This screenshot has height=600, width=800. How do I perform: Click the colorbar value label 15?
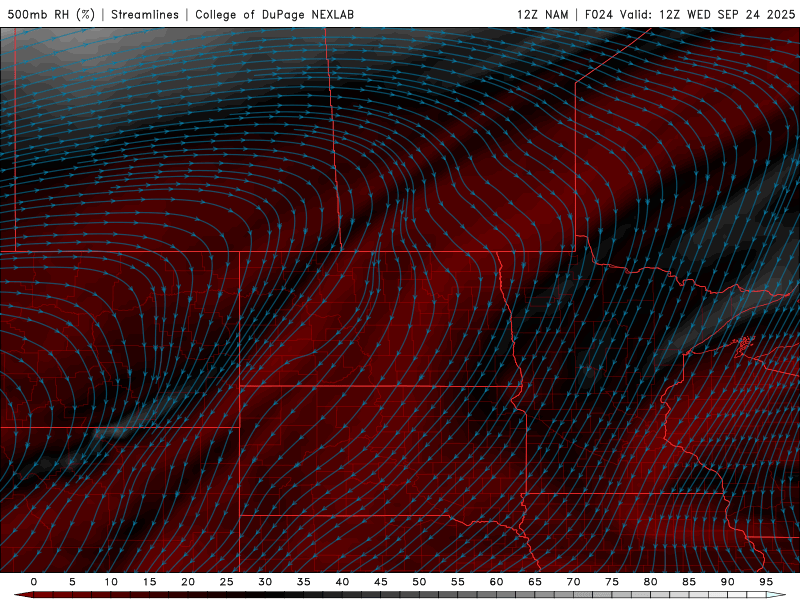click(x=149, y=582)
